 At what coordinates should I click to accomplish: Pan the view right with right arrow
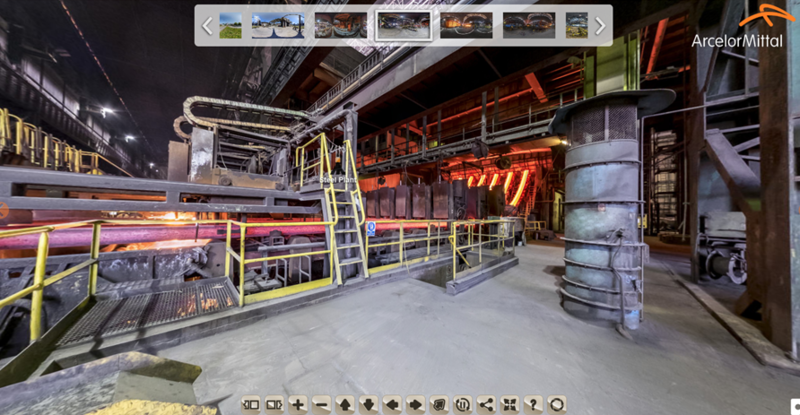pyautogui.click(x=415, y=404)
